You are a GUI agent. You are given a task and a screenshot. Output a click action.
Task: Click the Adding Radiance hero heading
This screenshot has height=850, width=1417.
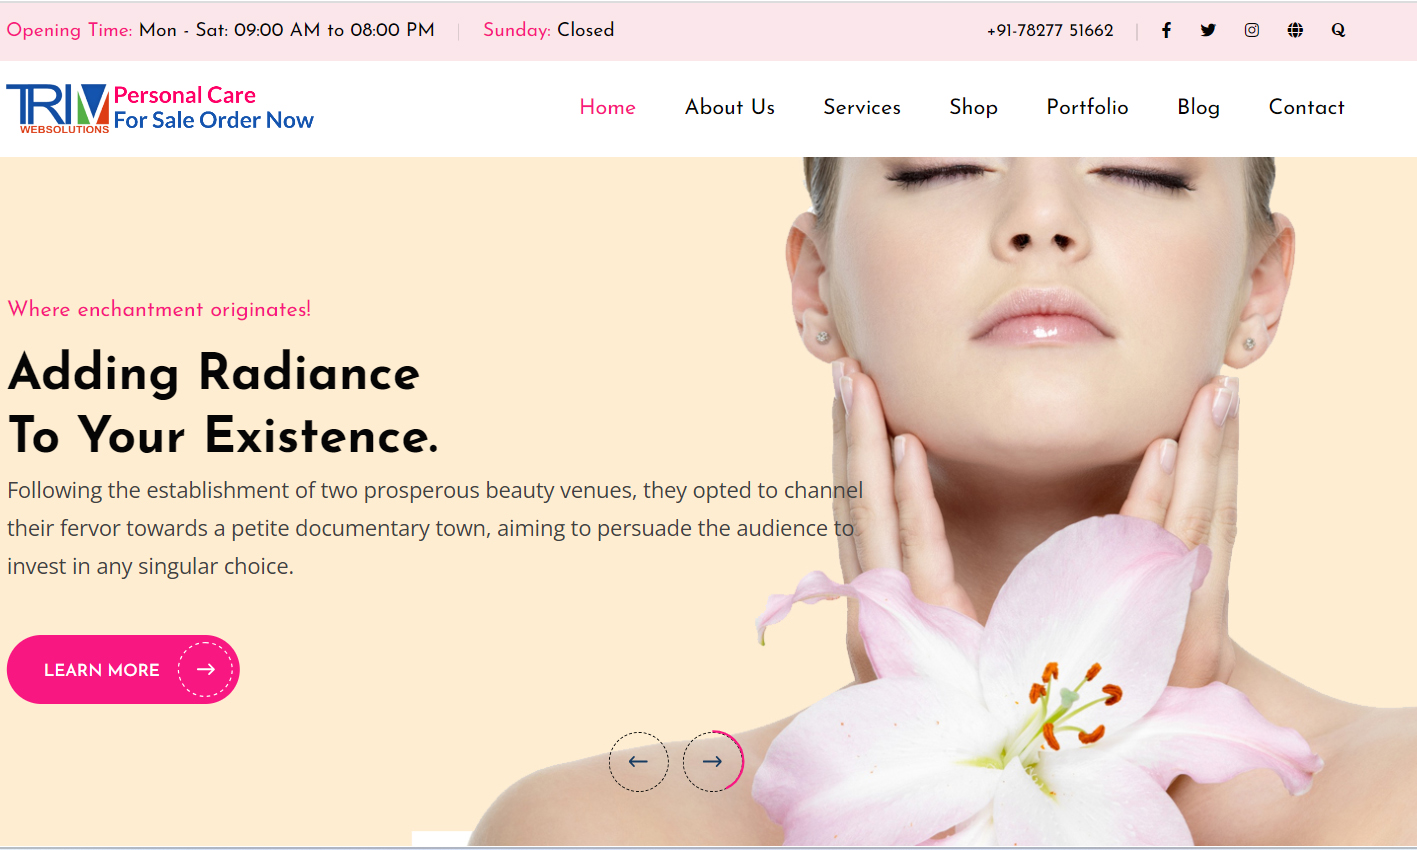pos(223,403)
